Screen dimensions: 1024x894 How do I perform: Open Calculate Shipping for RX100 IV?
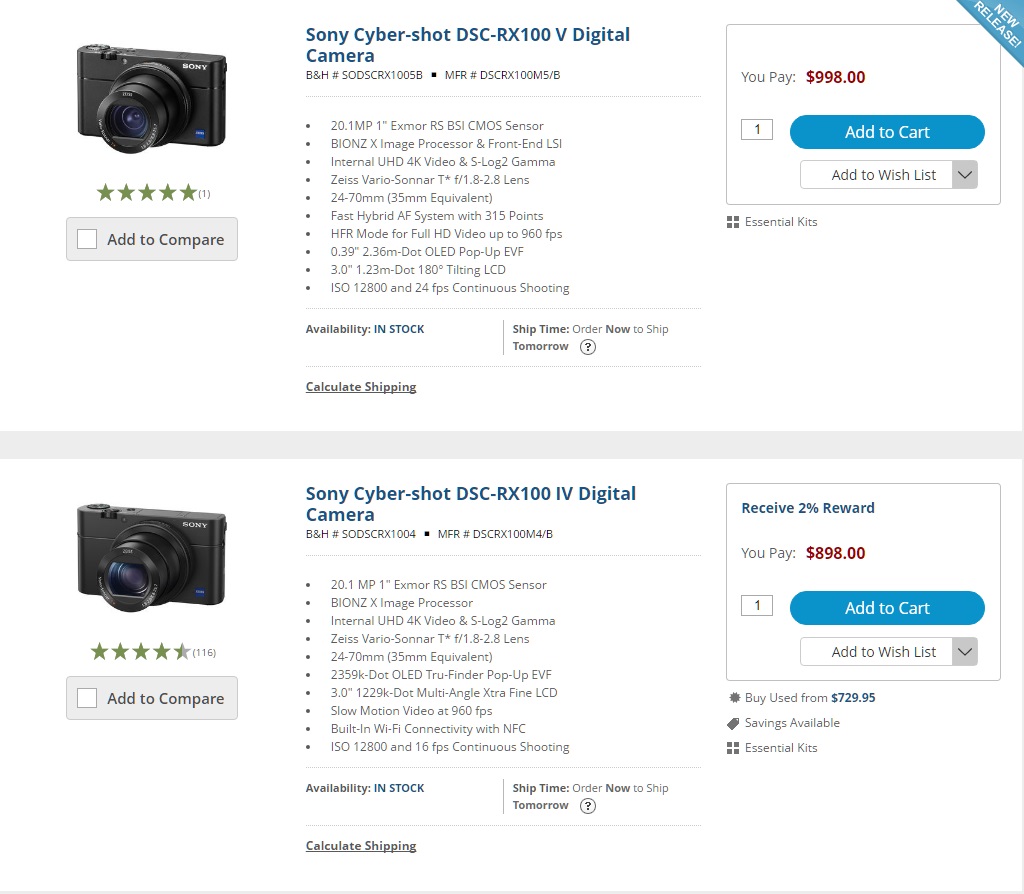361,846
